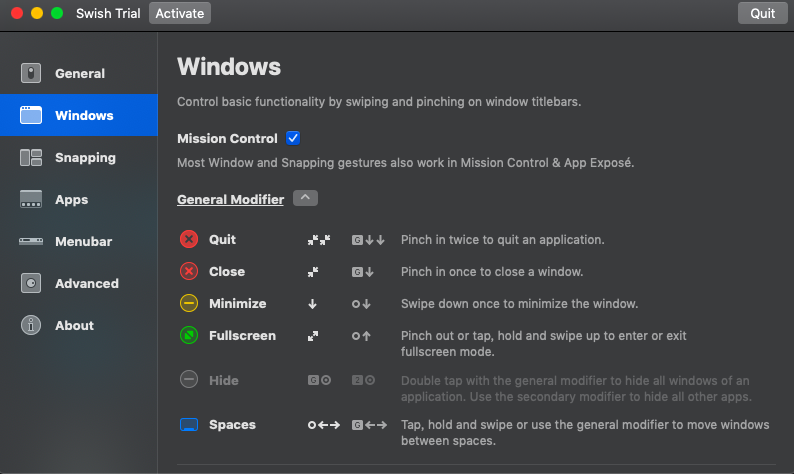Click the red Quit gesture icon
The width and height of the screenshot is (794, 474).
(x=189, y=240)
